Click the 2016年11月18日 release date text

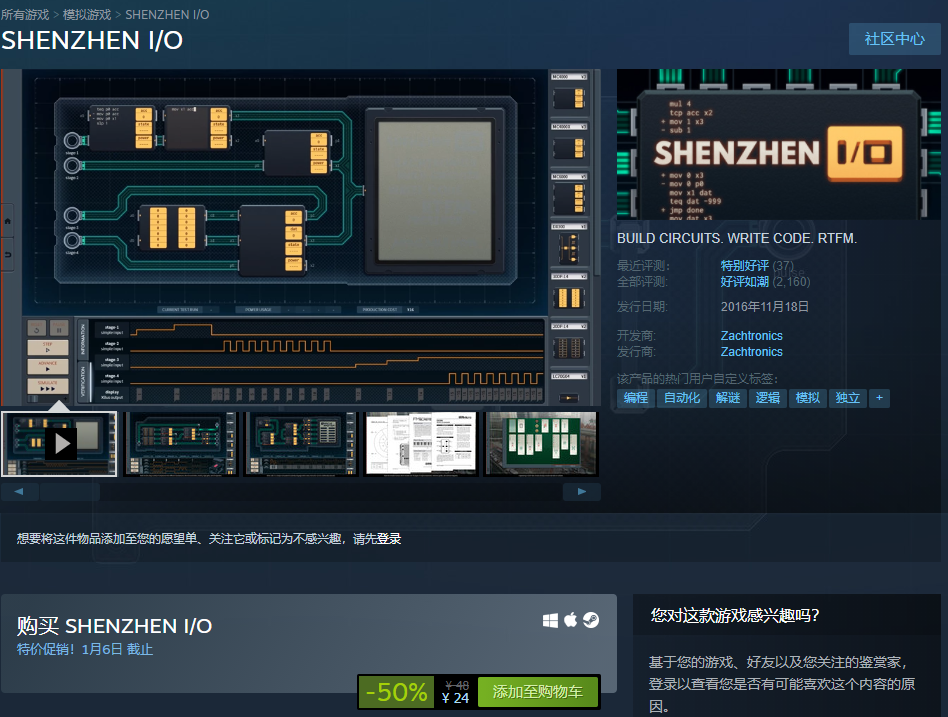click(764, 307)
